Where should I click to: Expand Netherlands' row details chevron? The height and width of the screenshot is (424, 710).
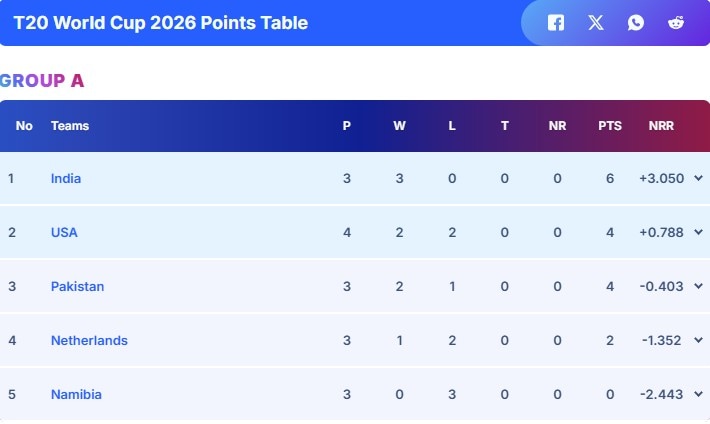[x=698, y=340]
